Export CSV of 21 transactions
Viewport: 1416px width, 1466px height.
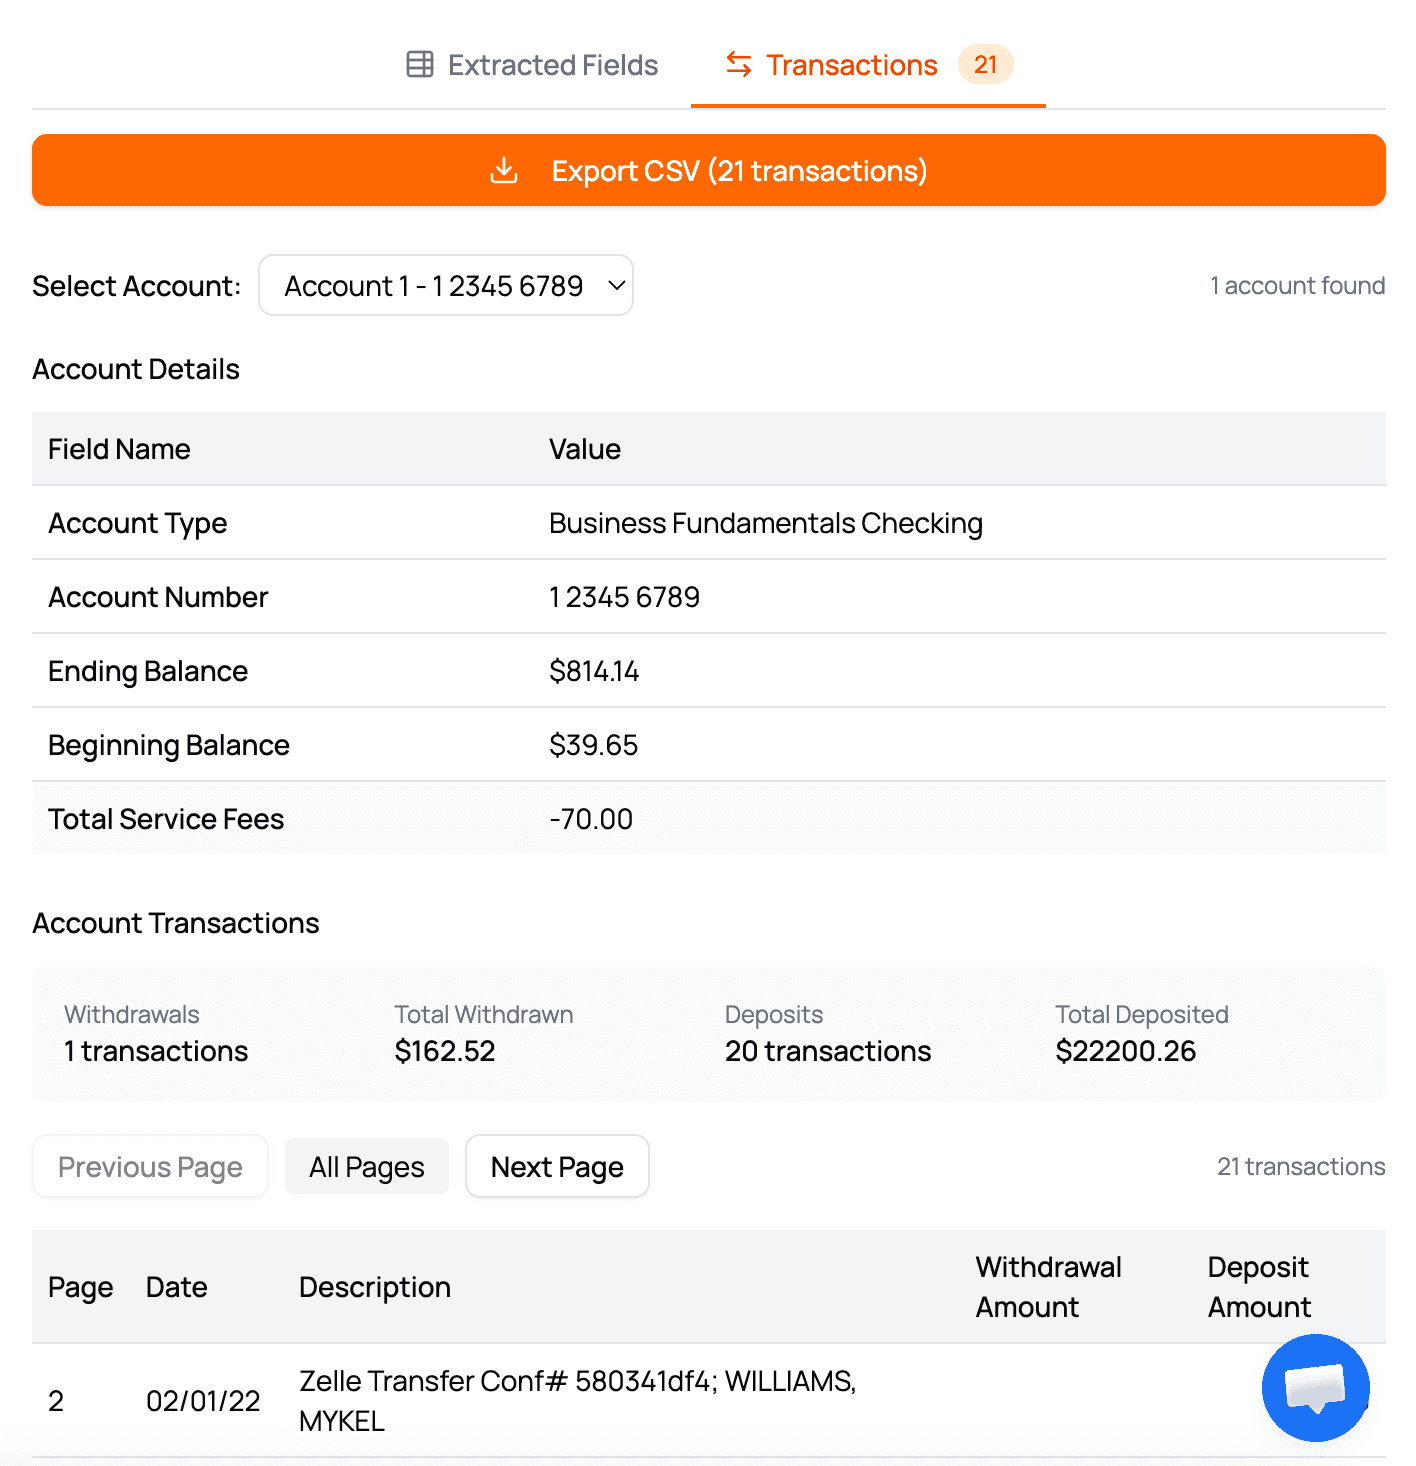click(x=708, y=170)
